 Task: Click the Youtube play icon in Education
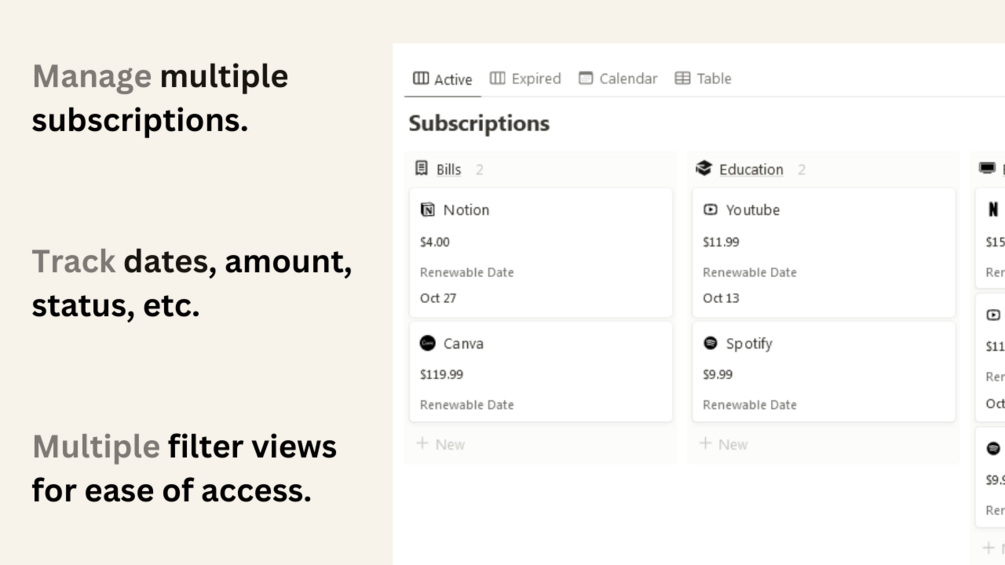click(x=710, y=209)
